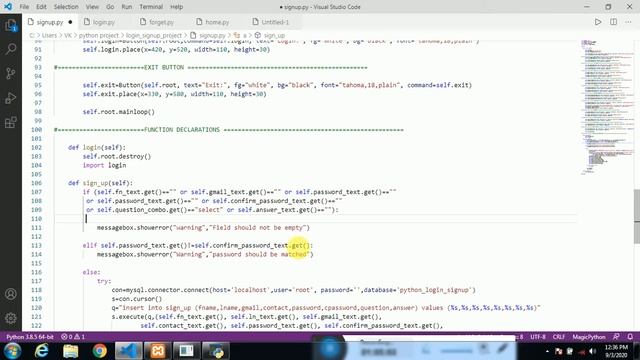Click line number 100 in gutter
This screenshot has width=640, height=360.
pyautogui.click(x=36, y=130)
